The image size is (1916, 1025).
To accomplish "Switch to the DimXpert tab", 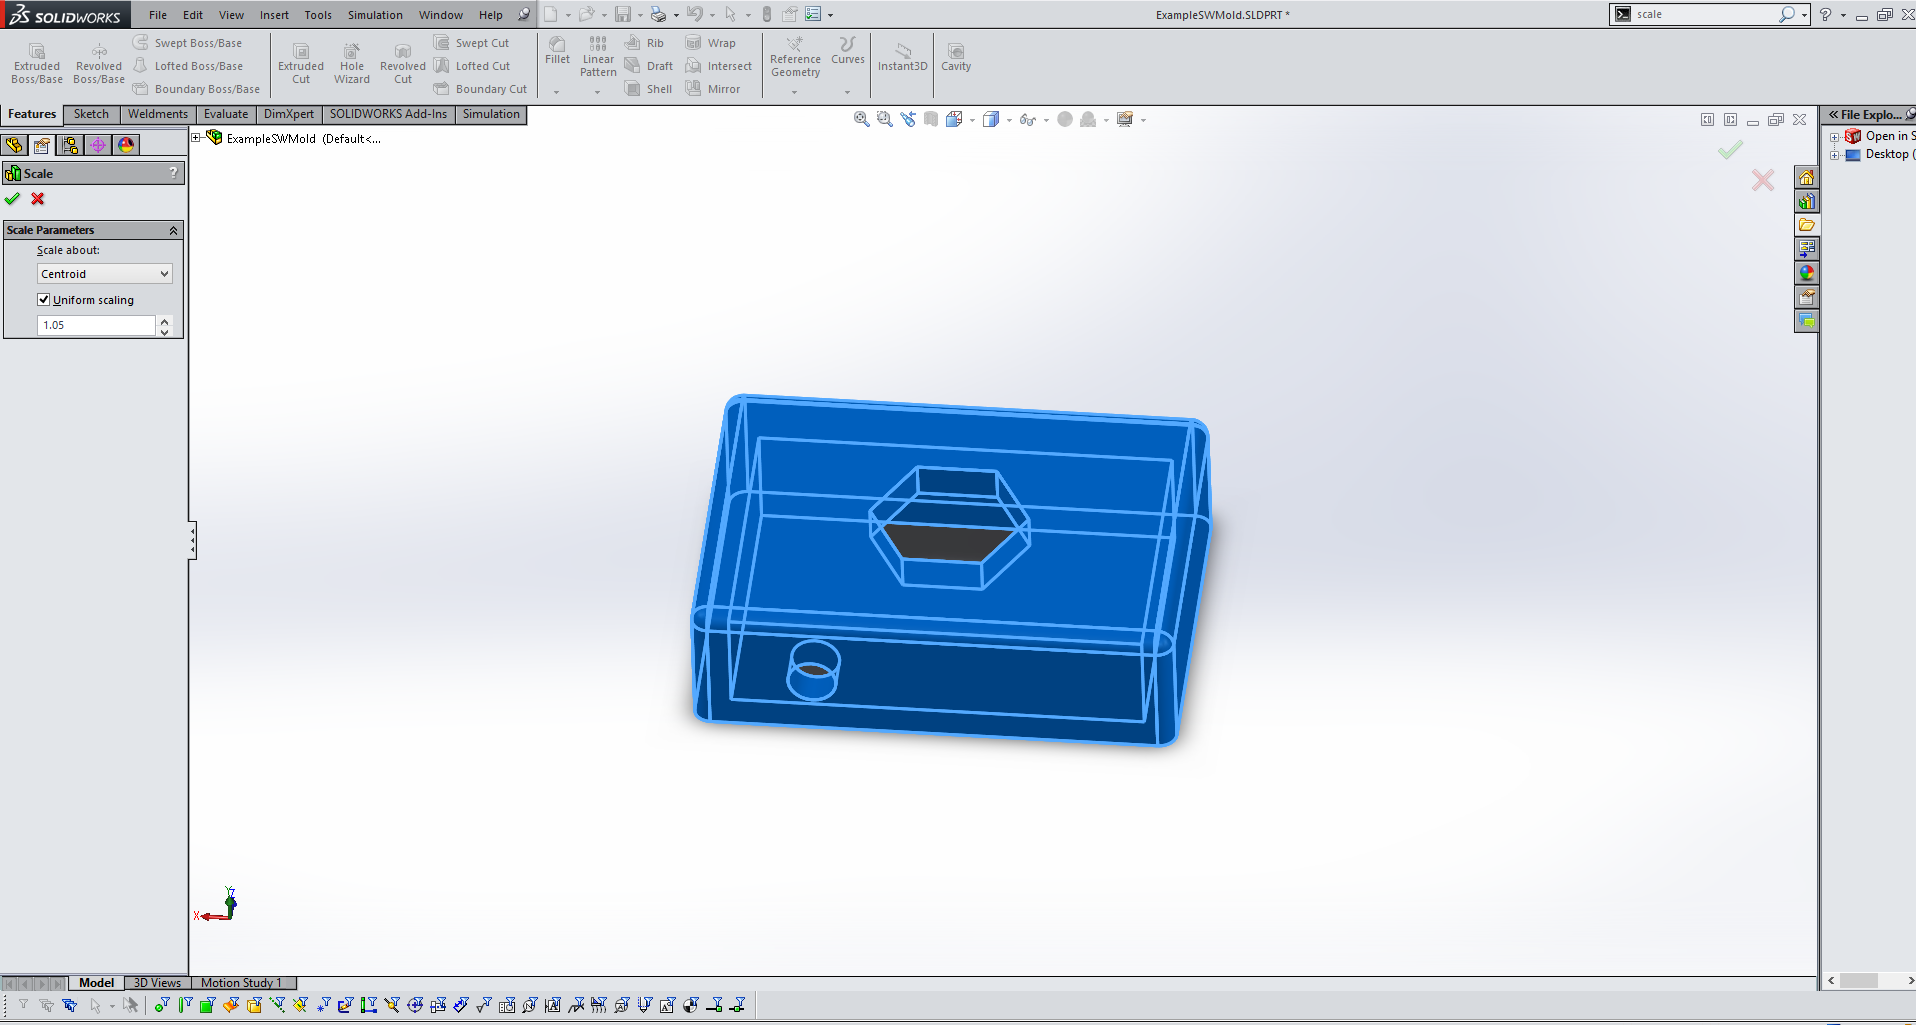I will 289,114.
